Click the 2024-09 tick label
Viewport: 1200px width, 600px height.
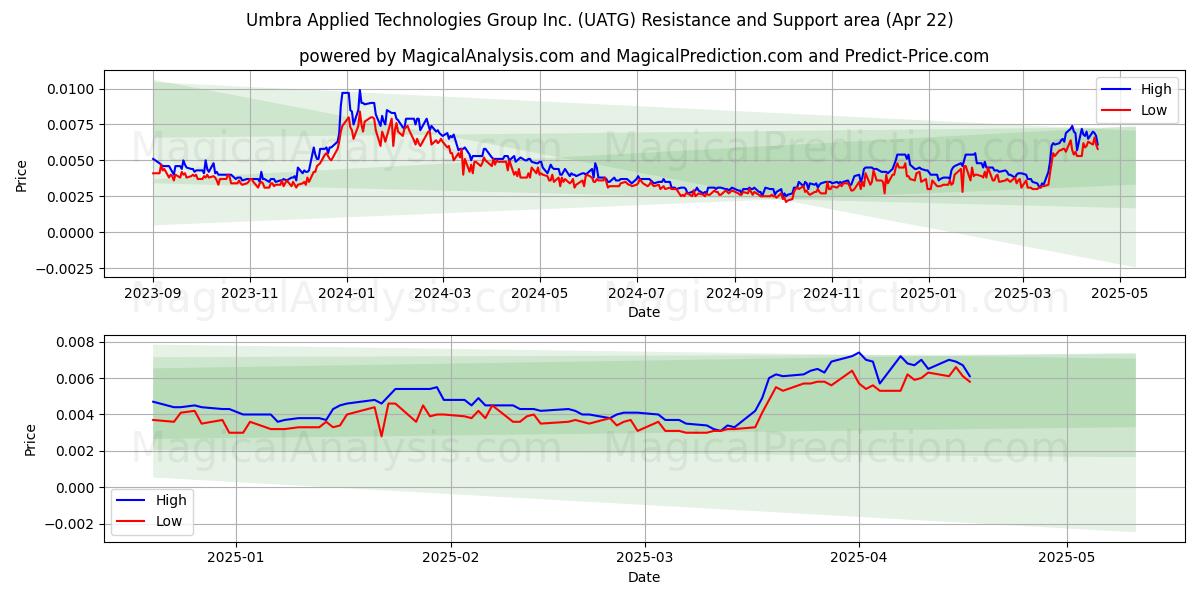point(735,293)
